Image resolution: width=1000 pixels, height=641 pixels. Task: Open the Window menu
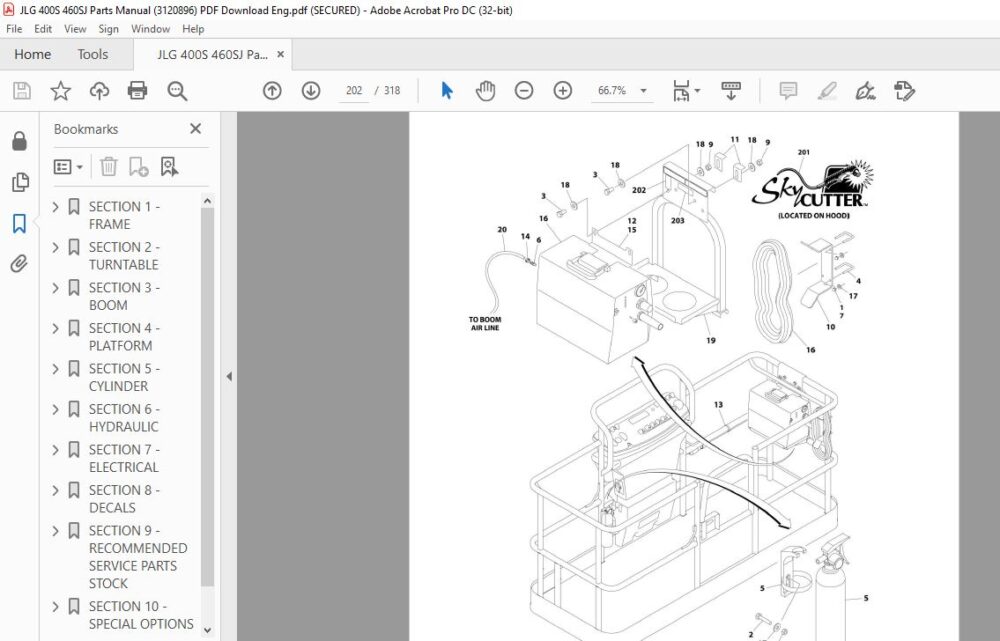pyautogui.click(x=151, y=29)
